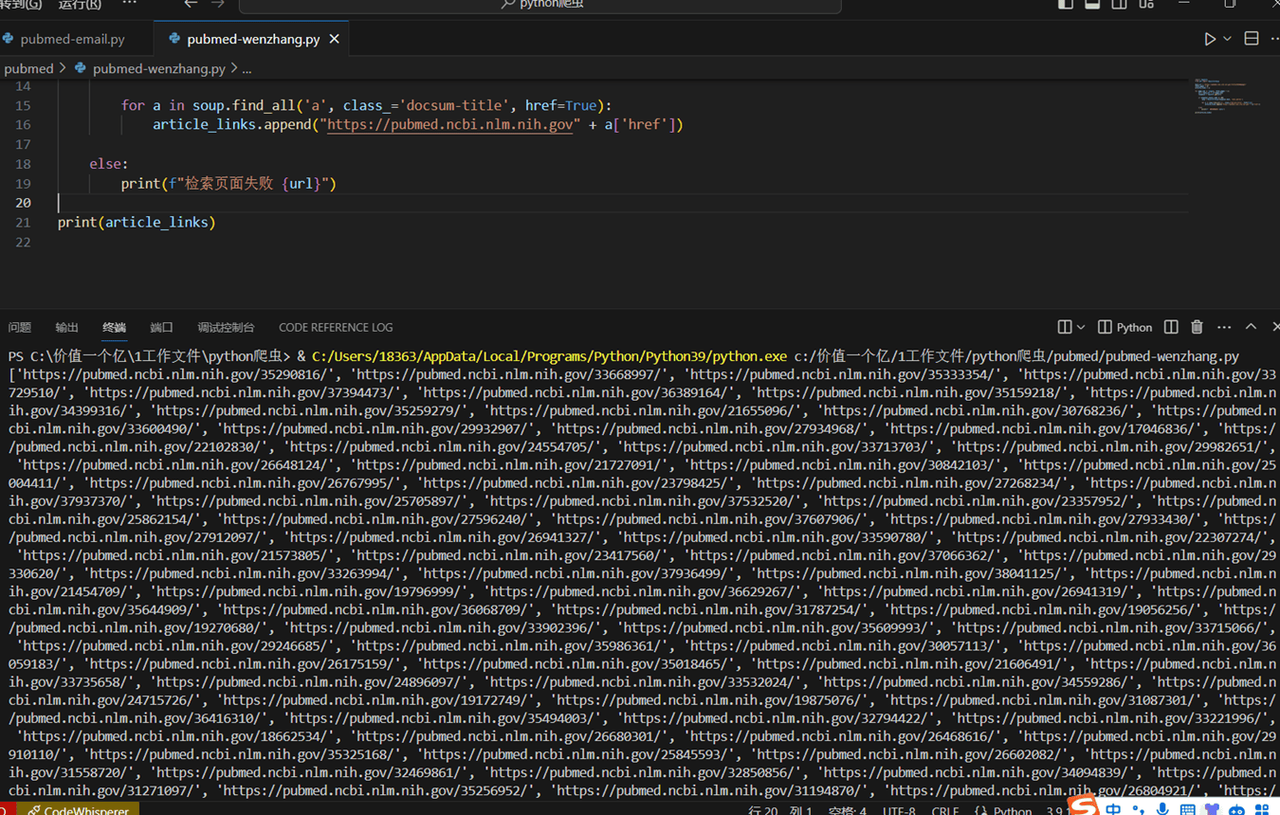Expand the breadcrumb ellipsis symbol
This screenshot has width=1280, height=815.
[x=247, y=69]
